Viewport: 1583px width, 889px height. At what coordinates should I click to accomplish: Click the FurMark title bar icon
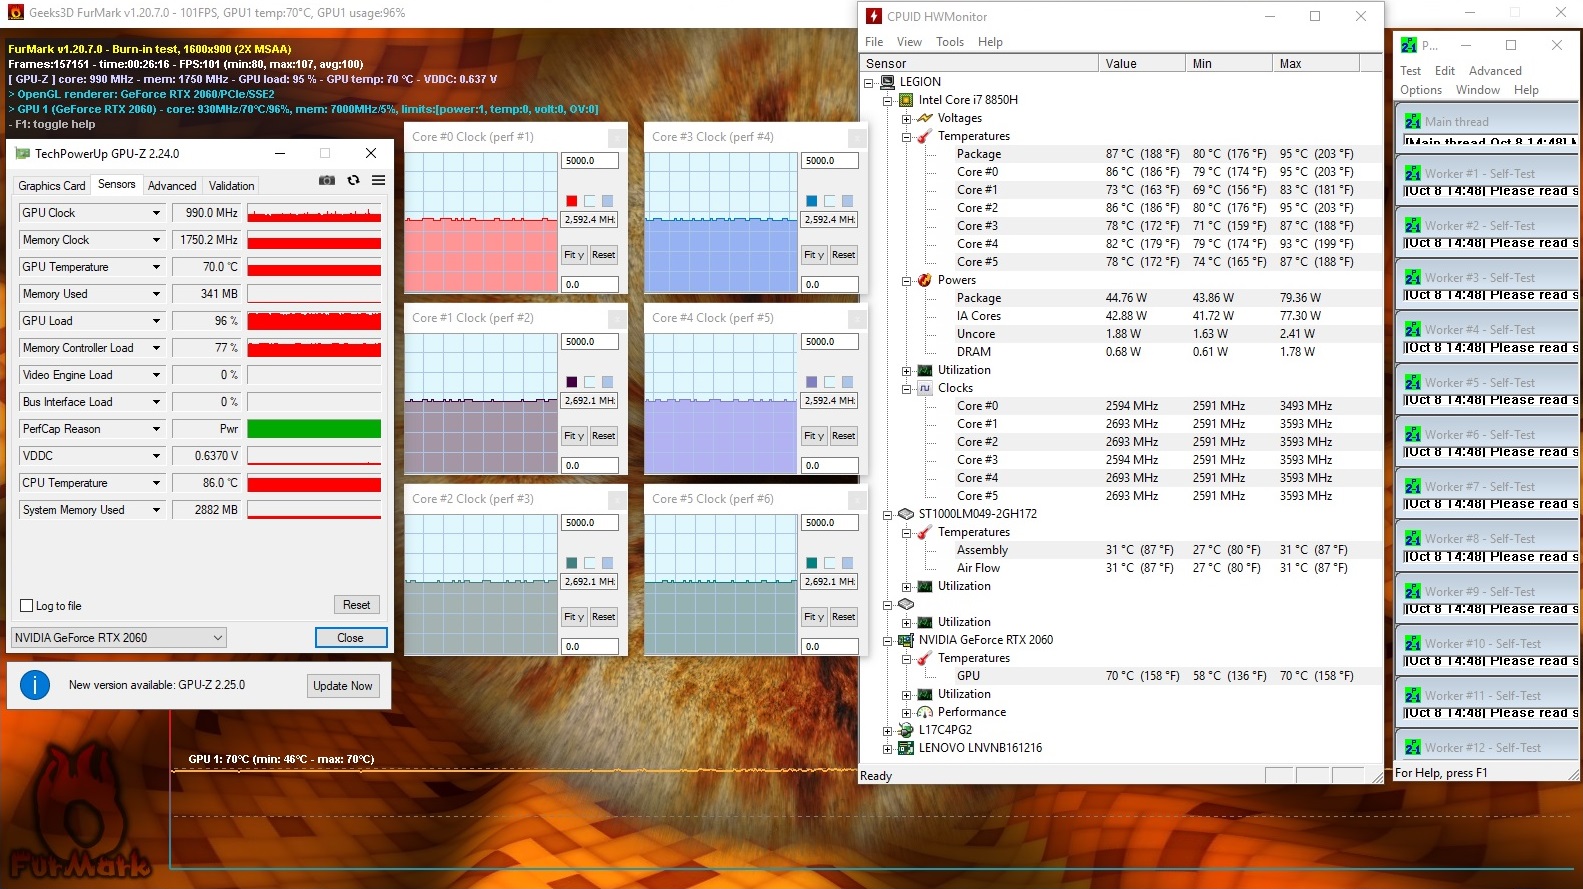coord(15,13)
